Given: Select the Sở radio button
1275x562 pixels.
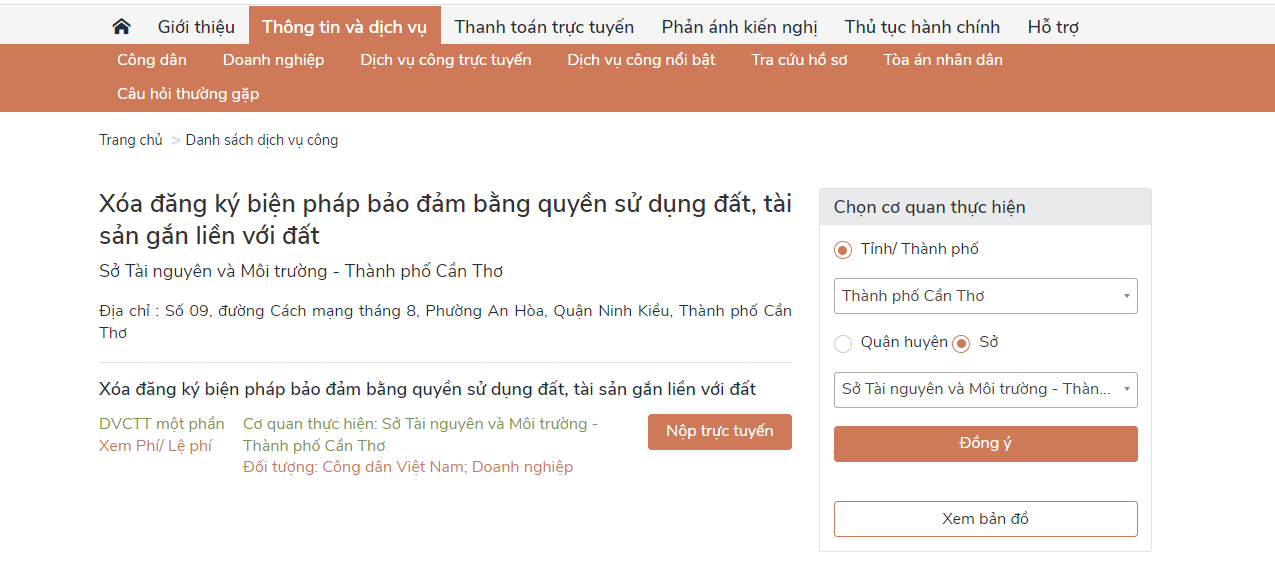Looking at the screenshot, I should coord(961,343).
